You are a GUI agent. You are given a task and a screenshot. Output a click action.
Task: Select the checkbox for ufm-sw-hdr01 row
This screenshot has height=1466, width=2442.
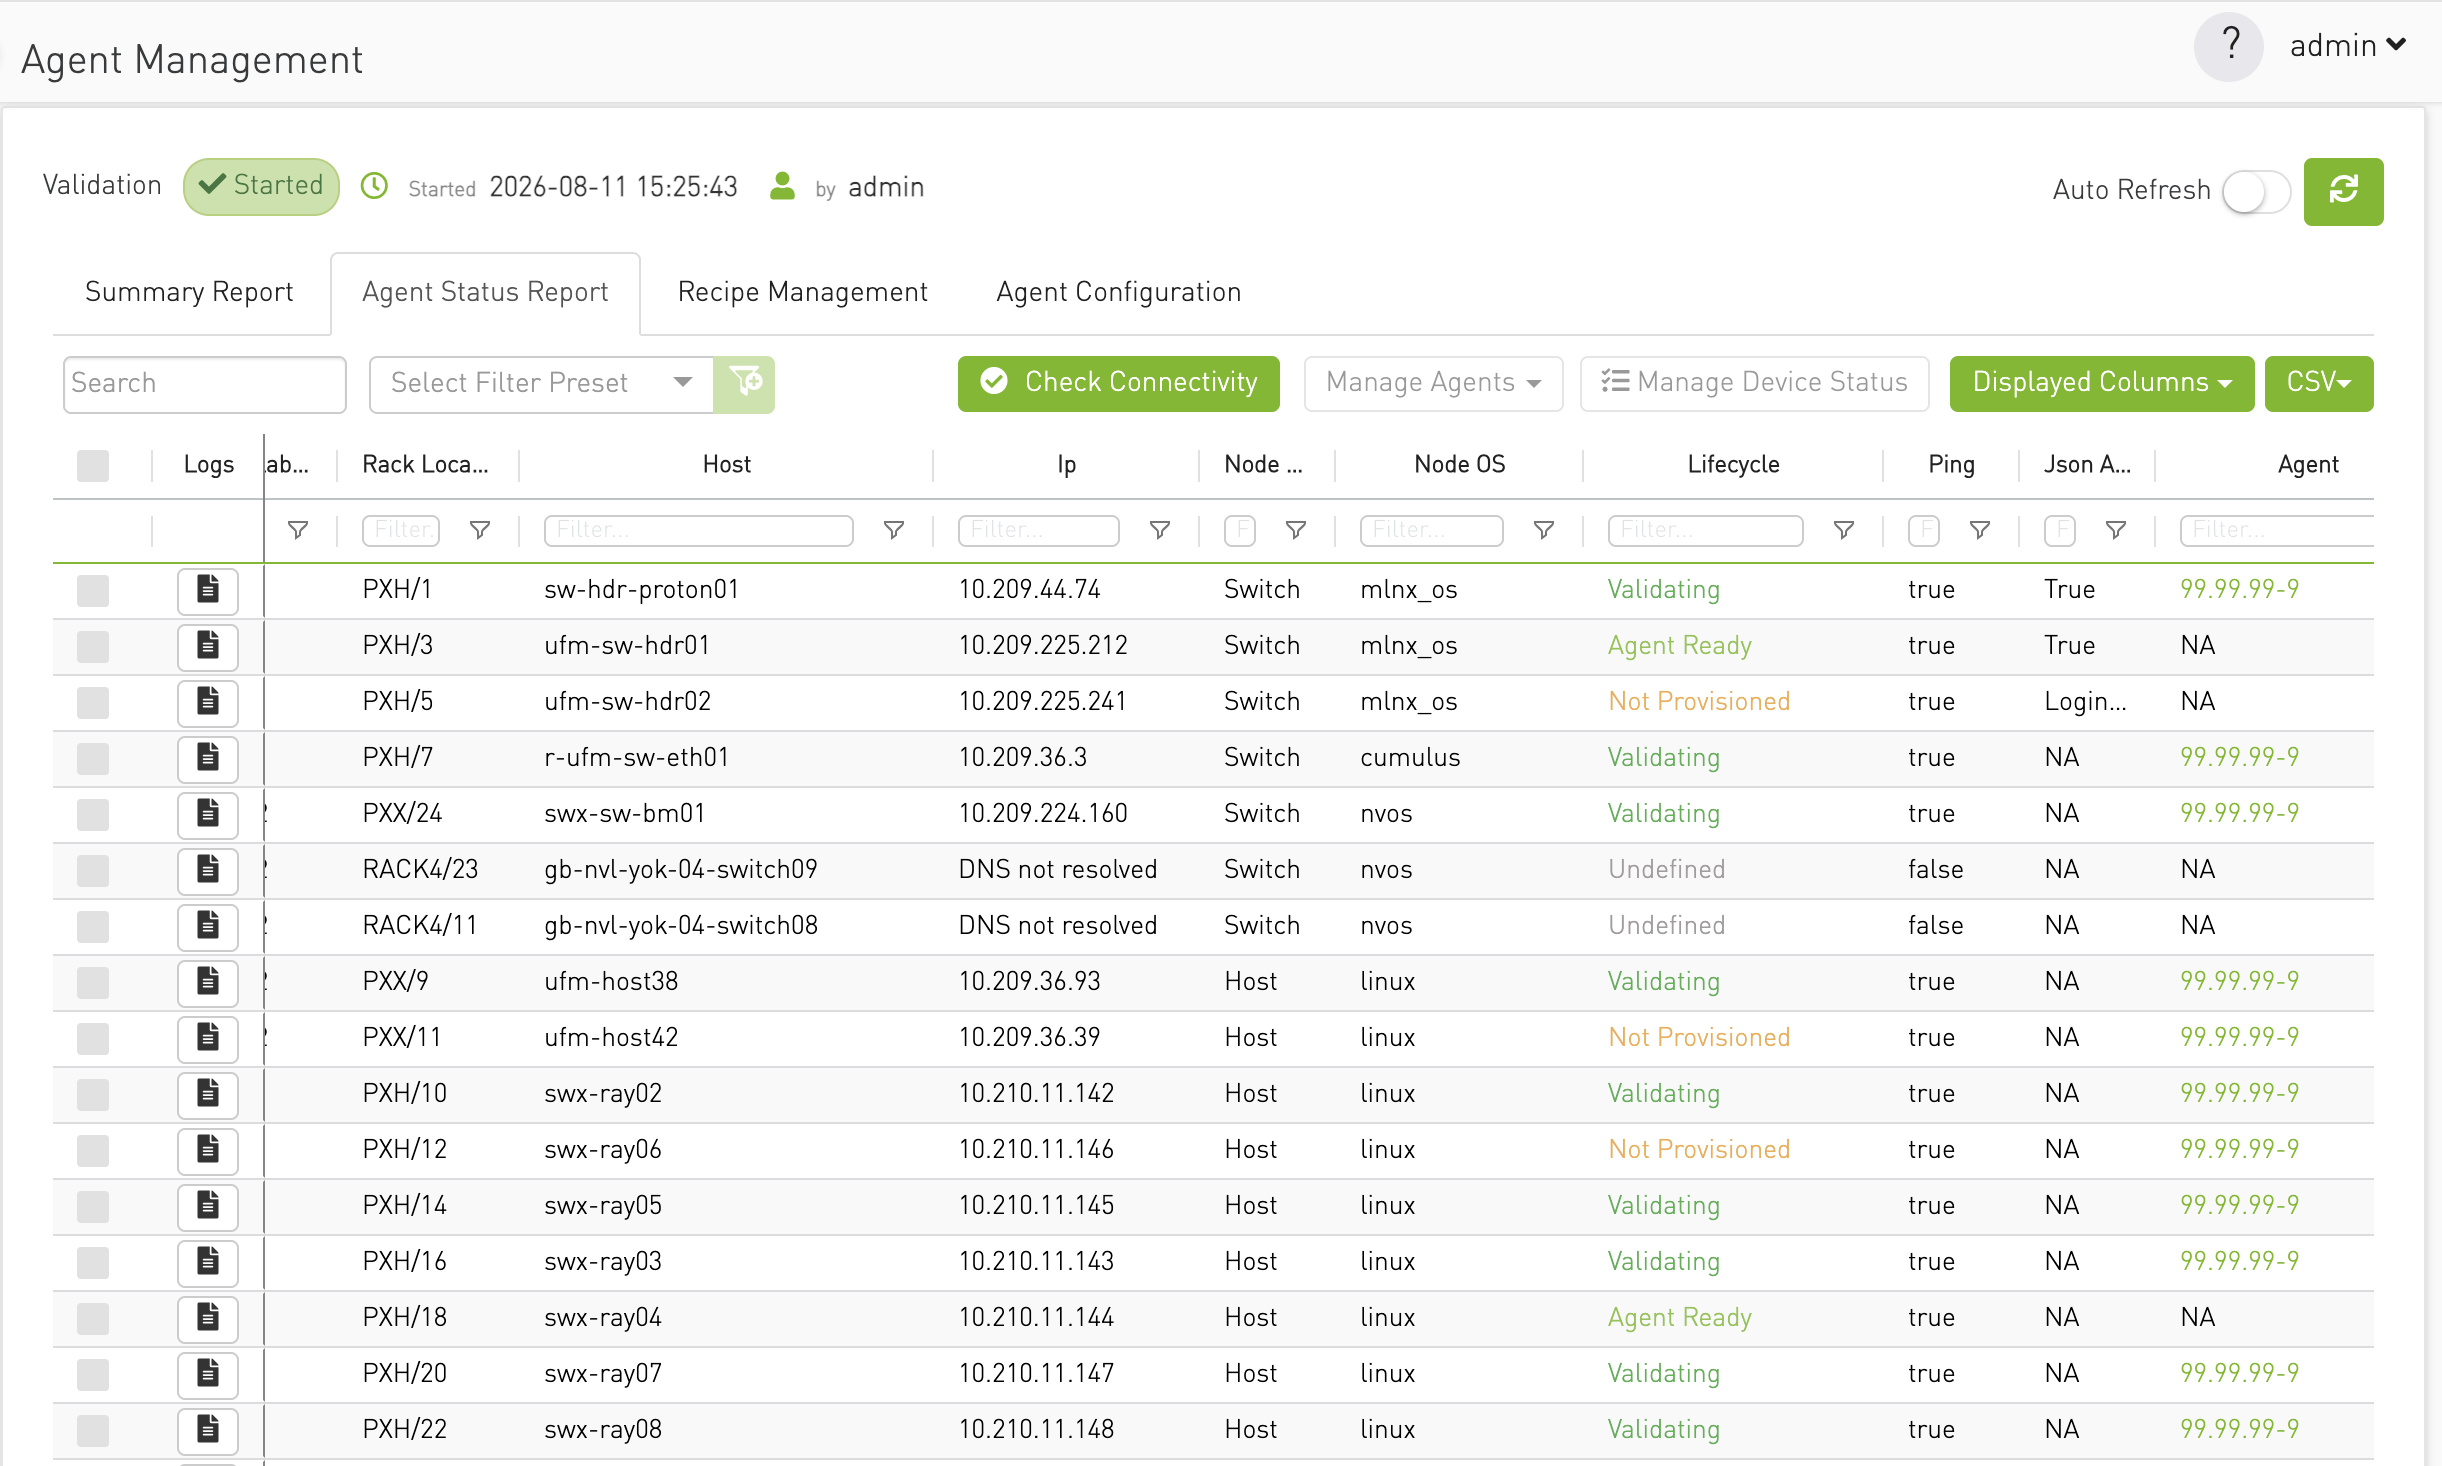93,646
